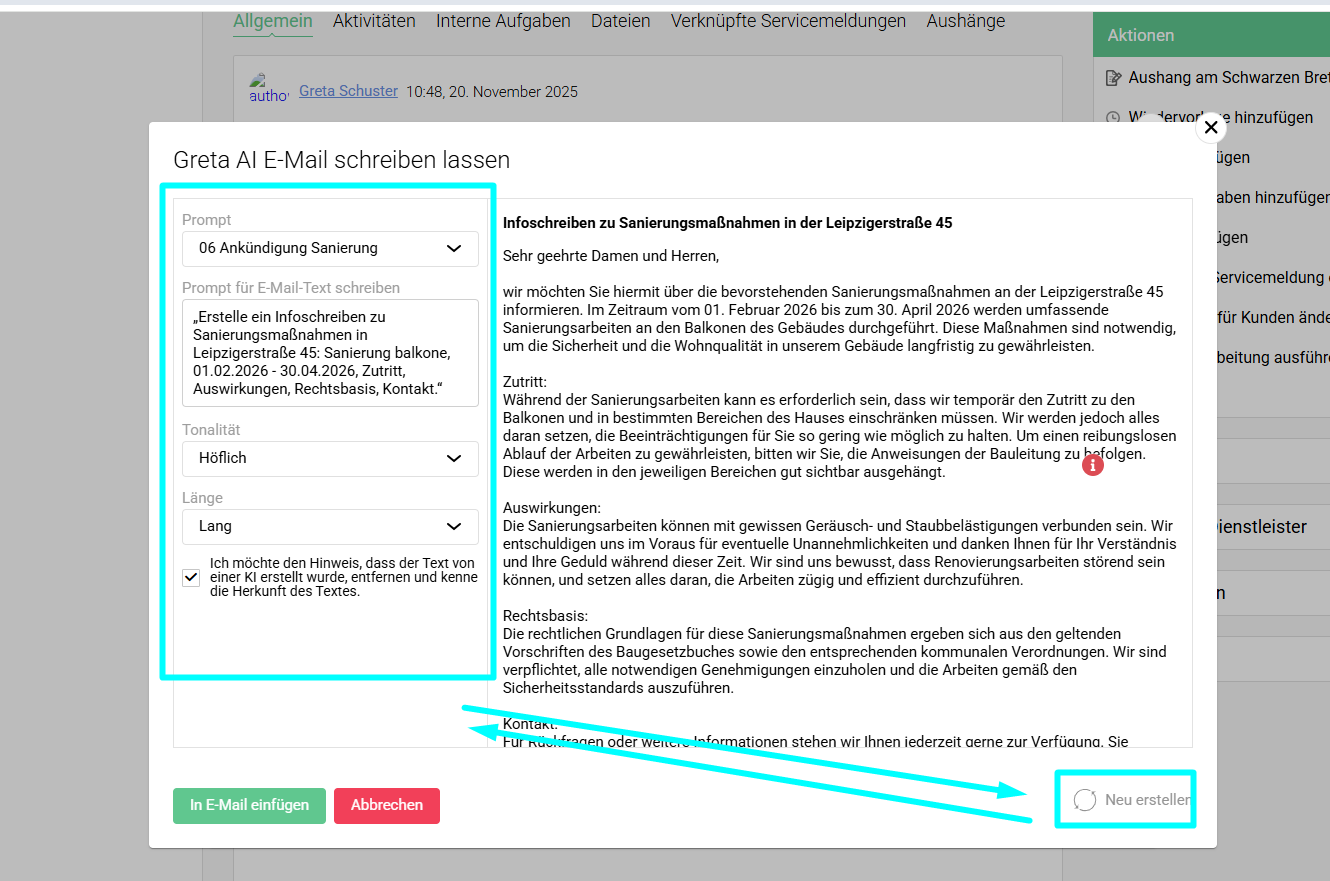
Task: Open the Länge dropdown set to Lang
Action: (330, 526)
